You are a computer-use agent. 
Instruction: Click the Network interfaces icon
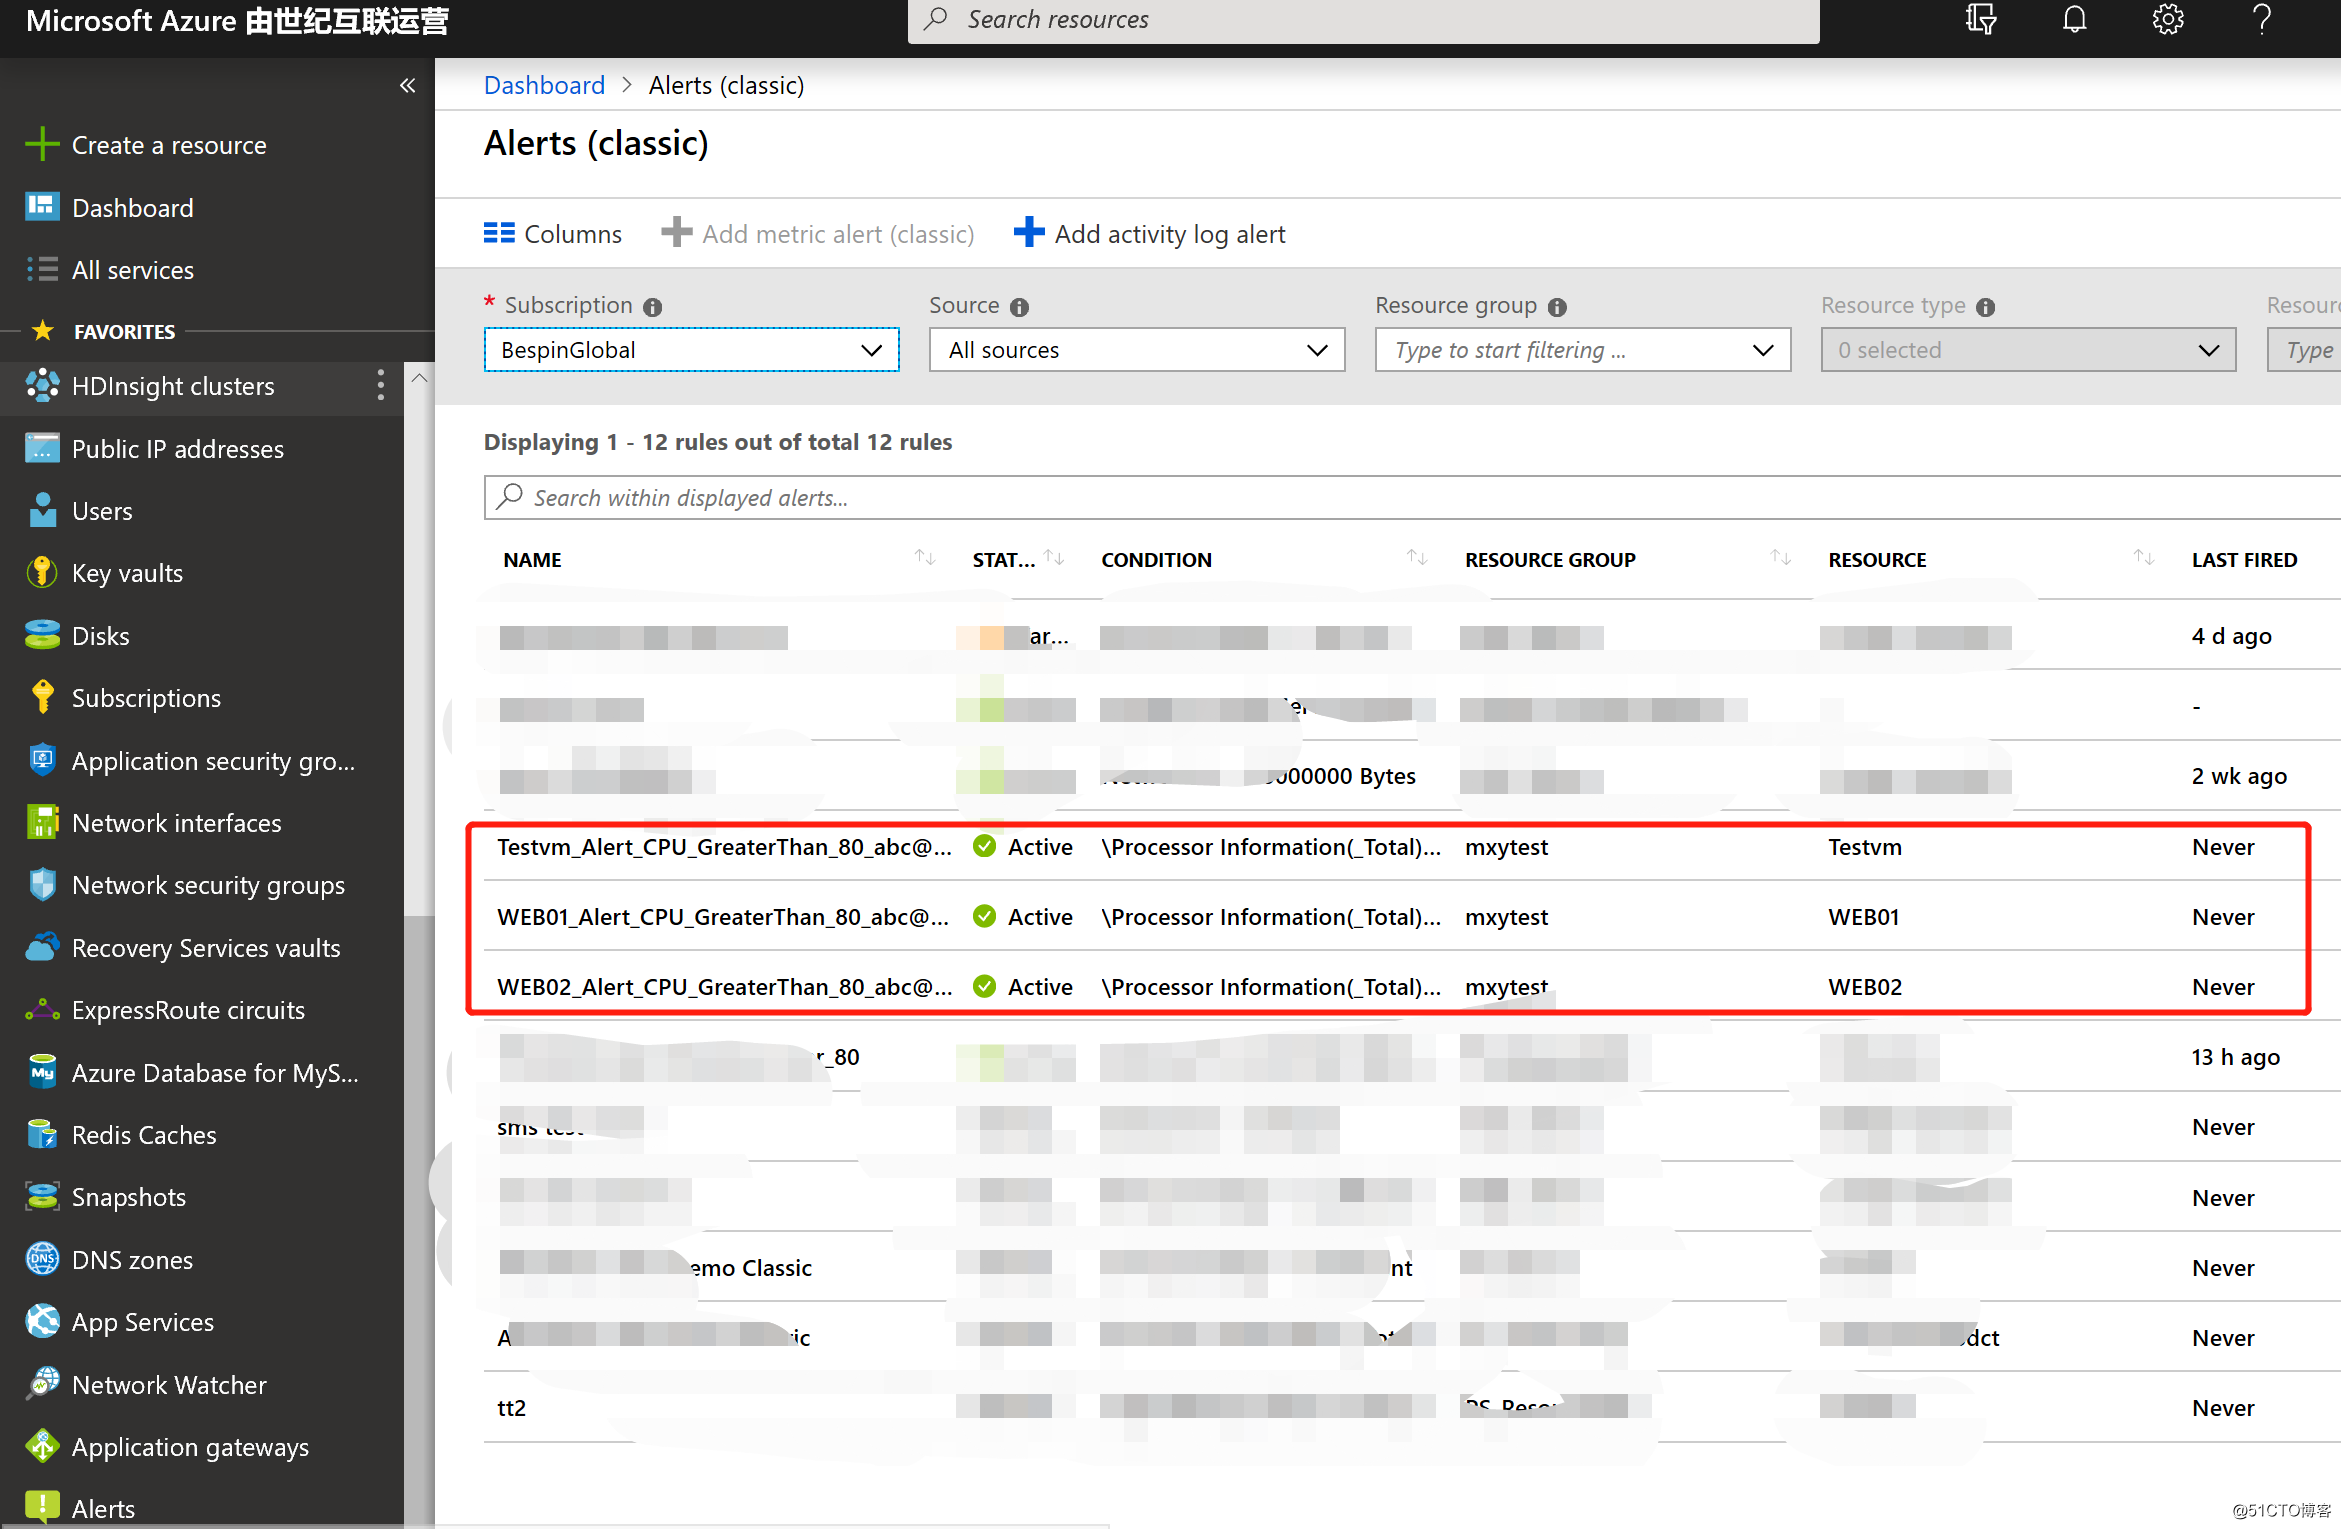pos(42,822)
